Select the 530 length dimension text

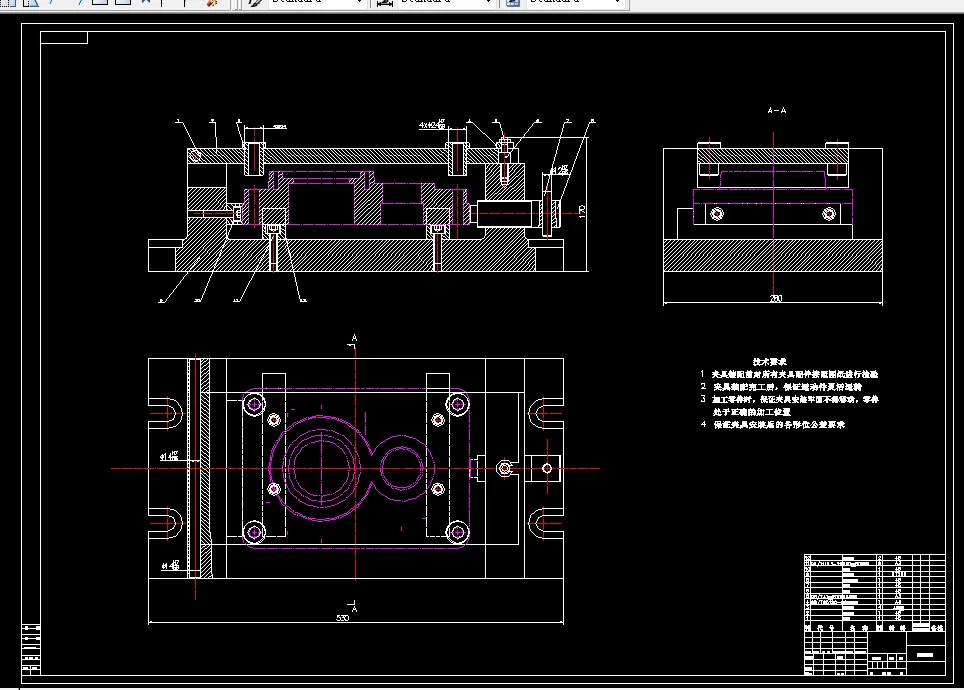click(342, 617)
